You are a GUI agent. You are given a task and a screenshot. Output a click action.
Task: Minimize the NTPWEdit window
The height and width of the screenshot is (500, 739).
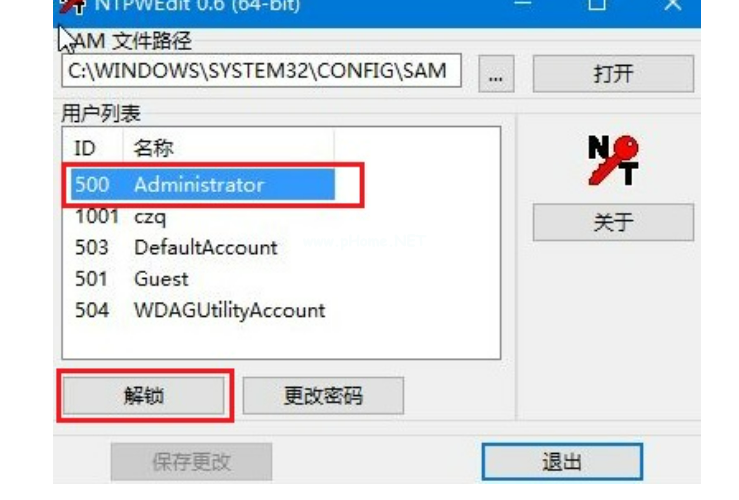point(522,6)
